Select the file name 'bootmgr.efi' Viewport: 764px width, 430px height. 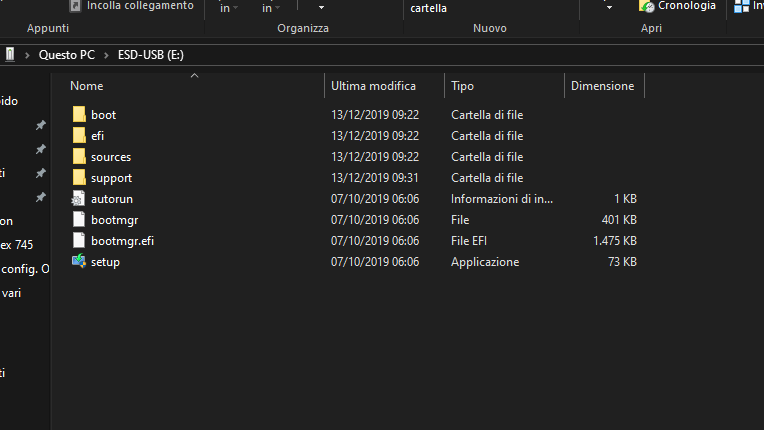coord(122,241)
